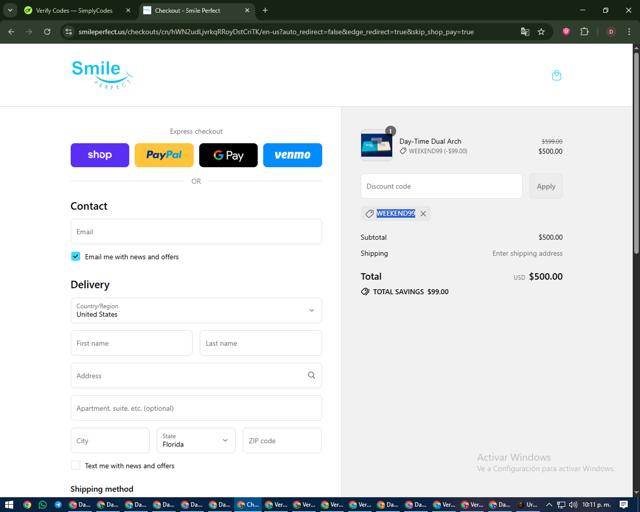
Task: Open the shopping bag cart icon
Action: [x=556, y=75]
